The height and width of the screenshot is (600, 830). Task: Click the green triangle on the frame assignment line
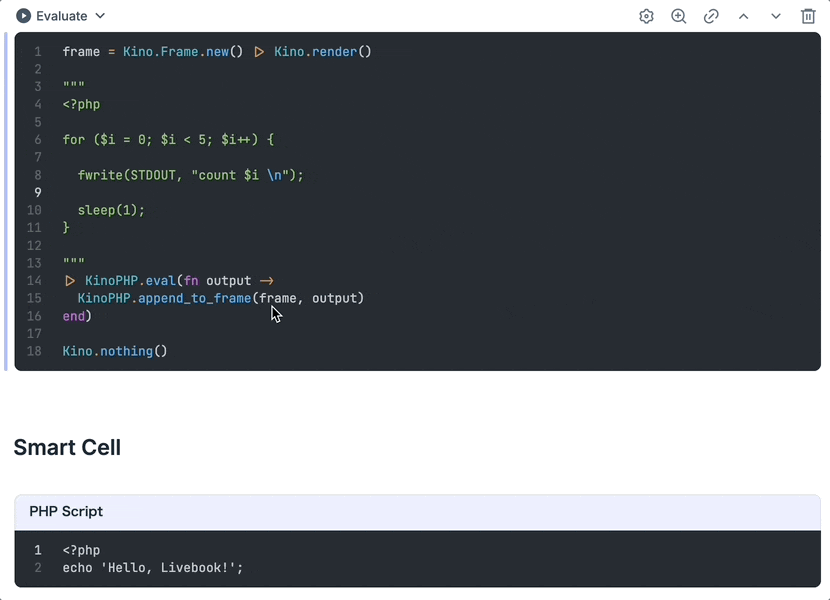[x=259, y=51]
